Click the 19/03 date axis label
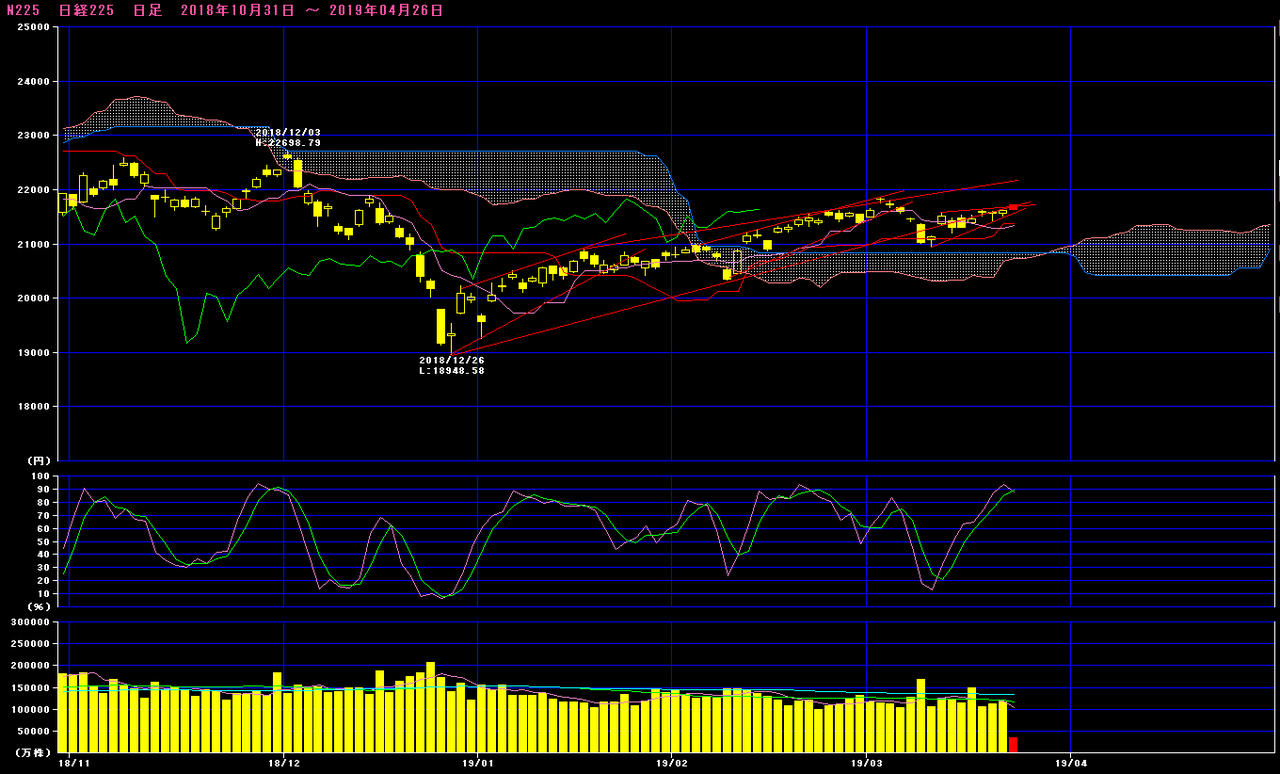Screen dimensions: 1280x774 pos(866,763)
